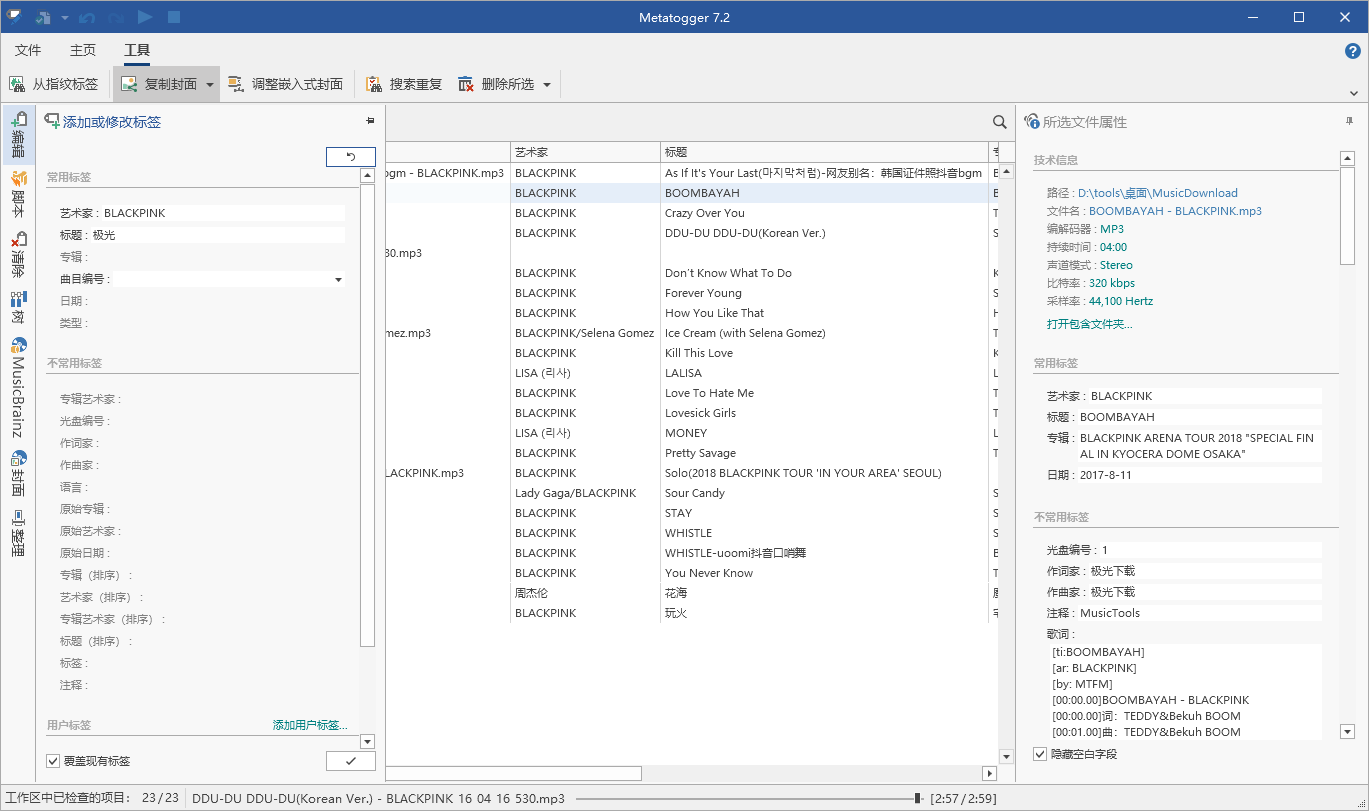Open the 脚本 sidebar tab
This screenshot has width=1369, height=811.
[18, 194]
